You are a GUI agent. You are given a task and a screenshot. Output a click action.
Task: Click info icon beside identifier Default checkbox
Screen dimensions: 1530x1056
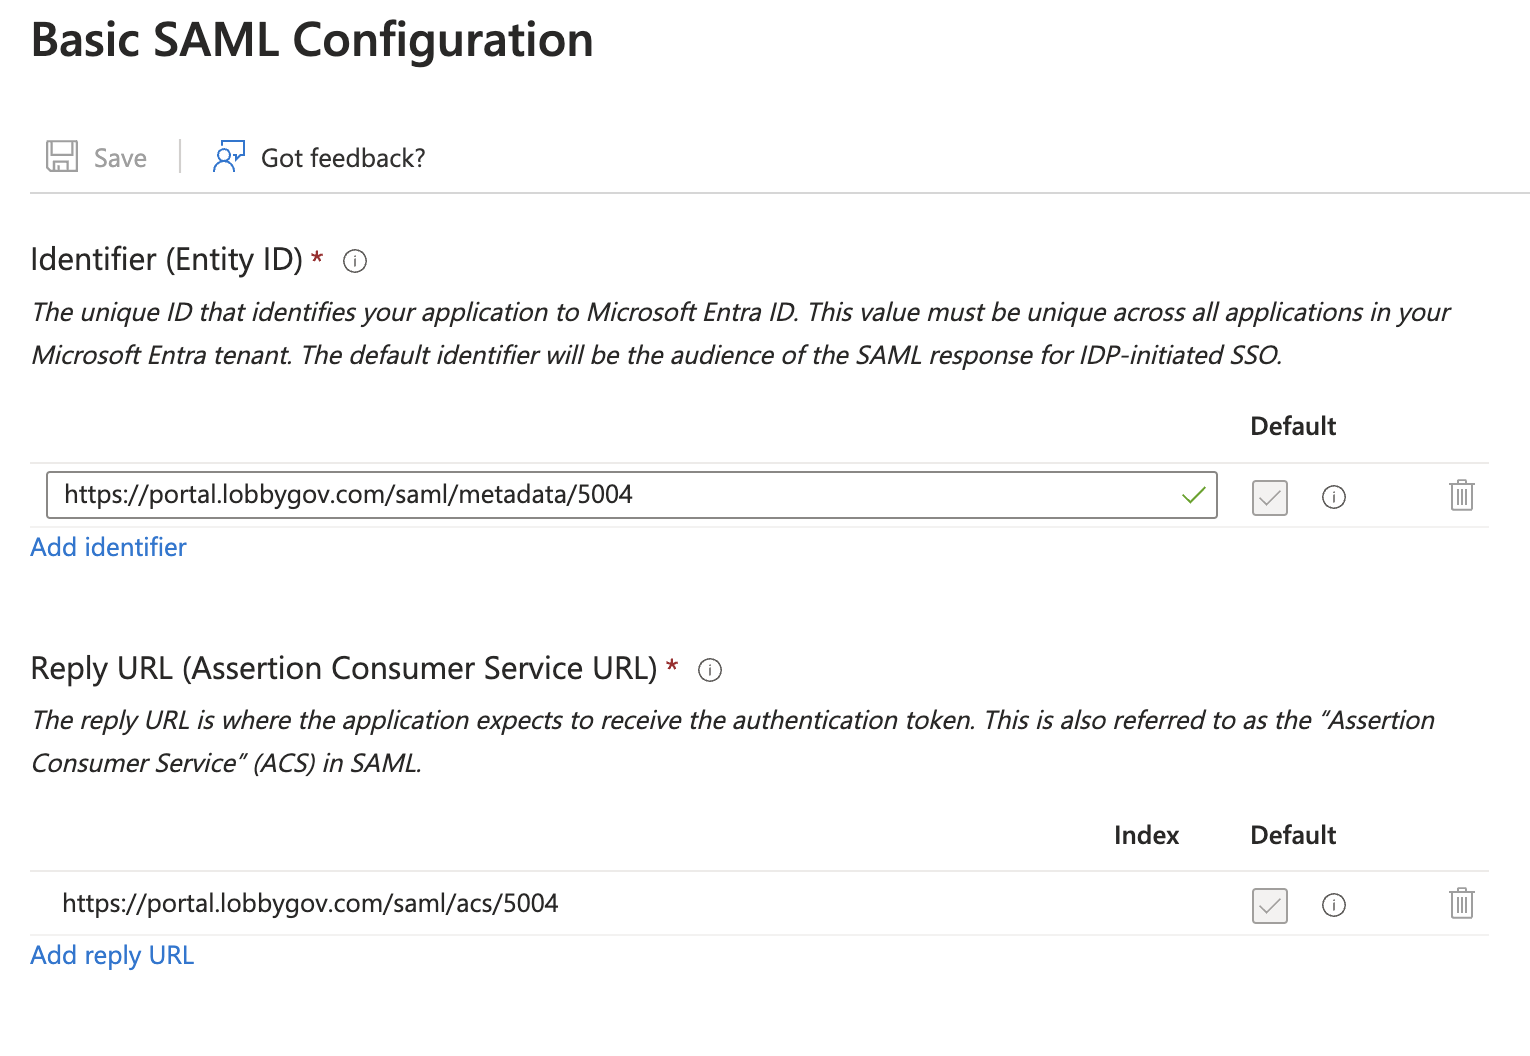click(1334, 497)
